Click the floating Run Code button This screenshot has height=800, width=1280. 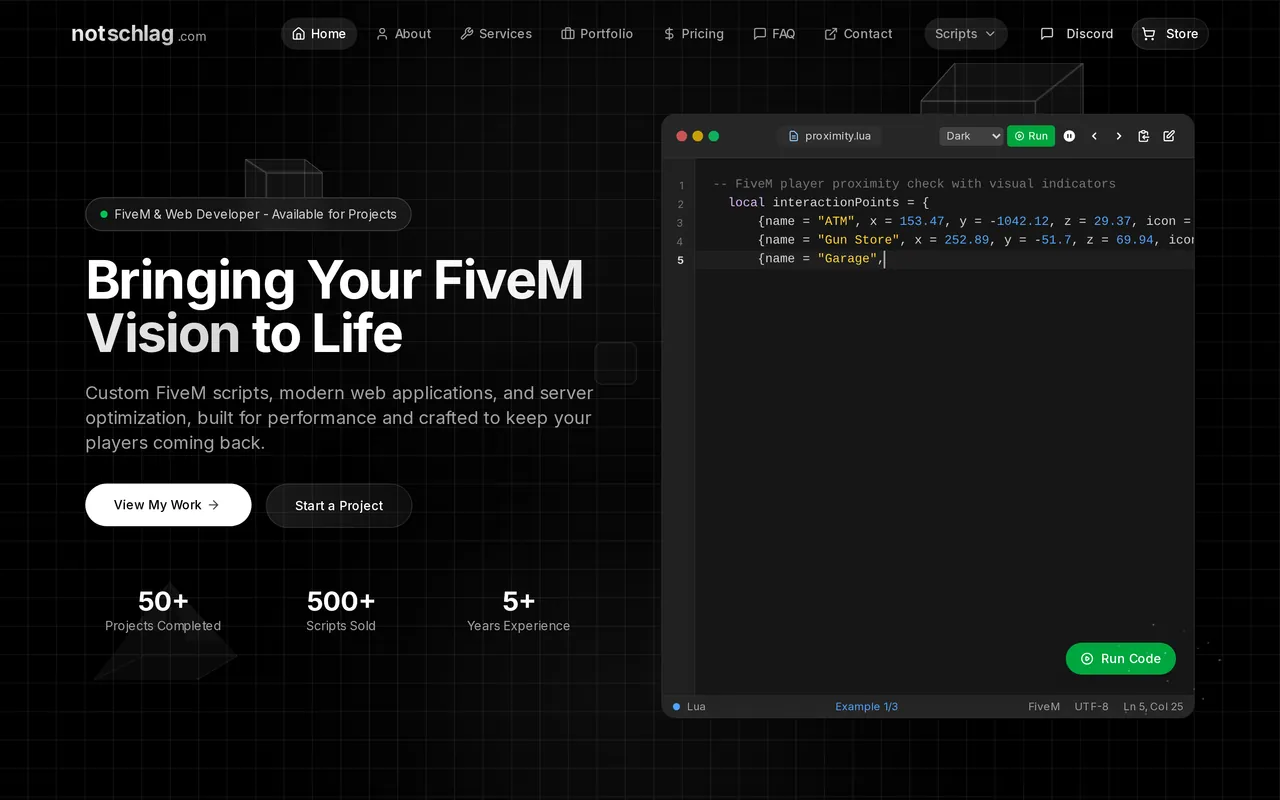[1121, 659]
